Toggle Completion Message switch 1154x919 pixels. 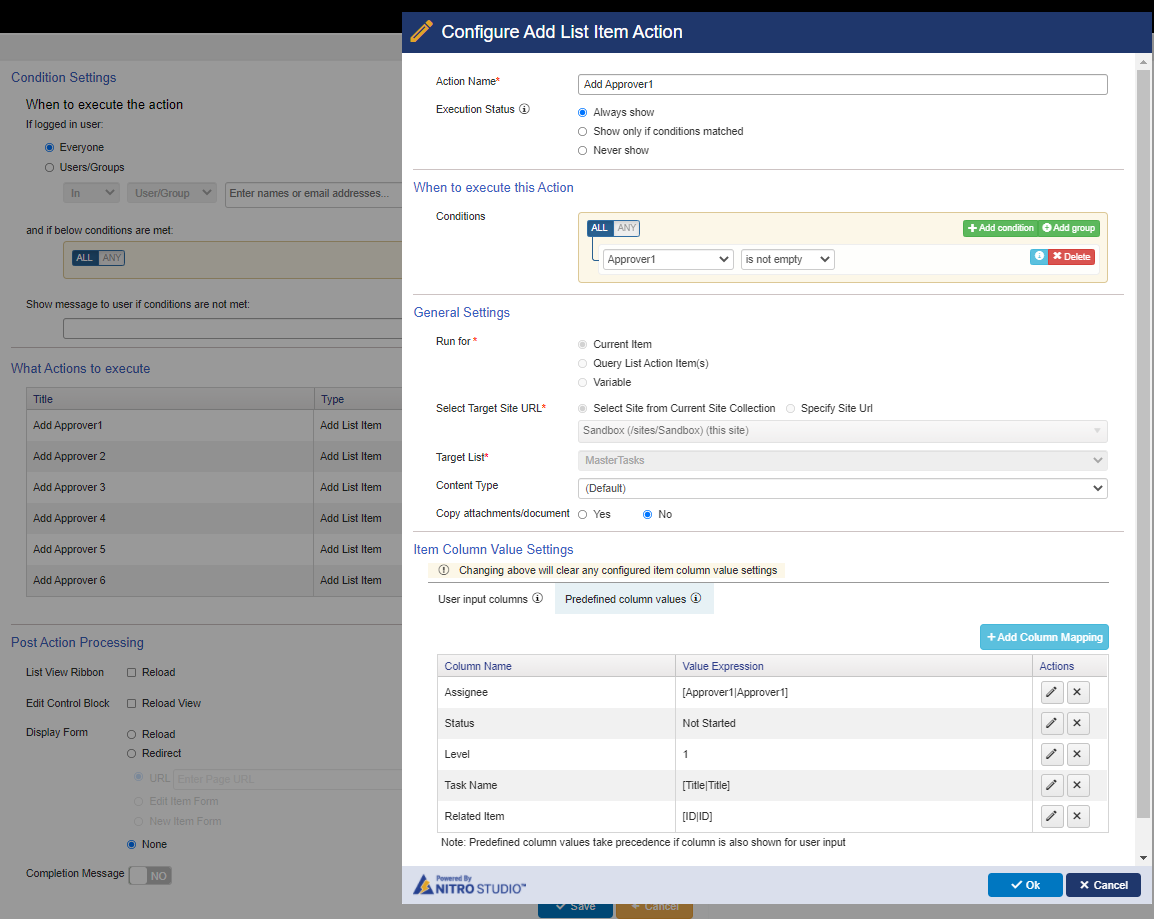point(150,876)
